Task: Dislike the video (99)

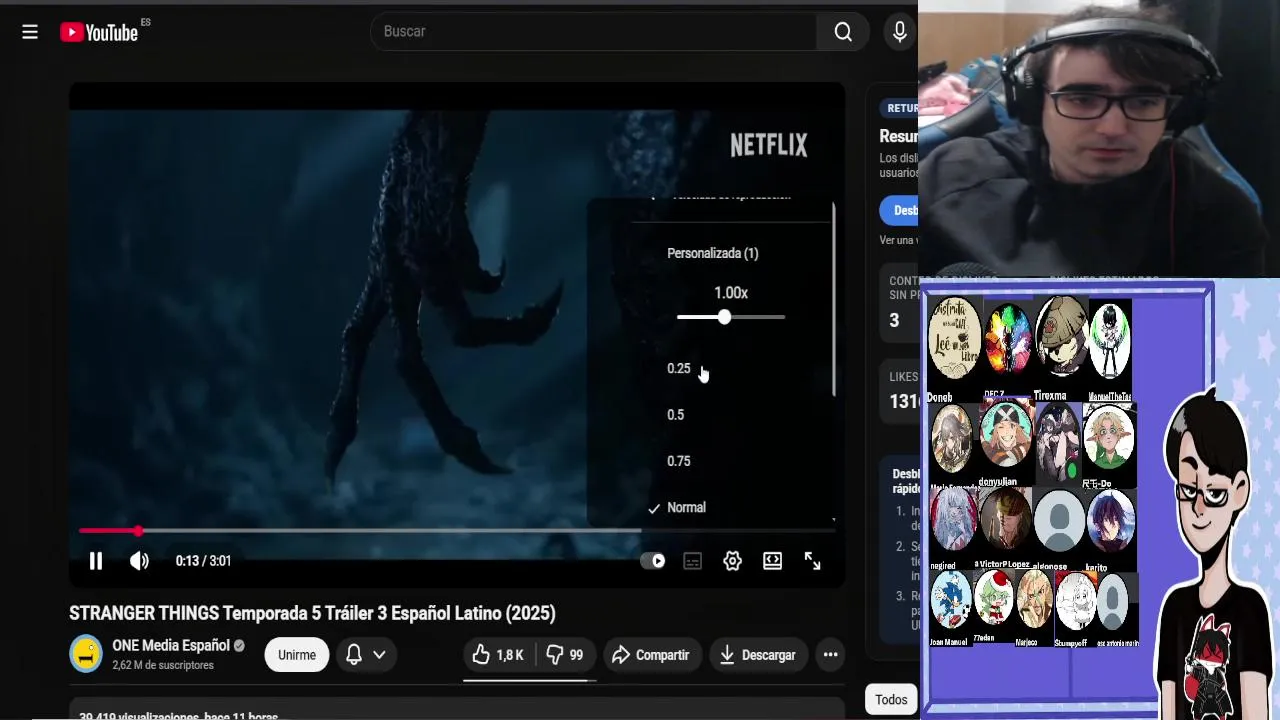Action: [565, 655]
